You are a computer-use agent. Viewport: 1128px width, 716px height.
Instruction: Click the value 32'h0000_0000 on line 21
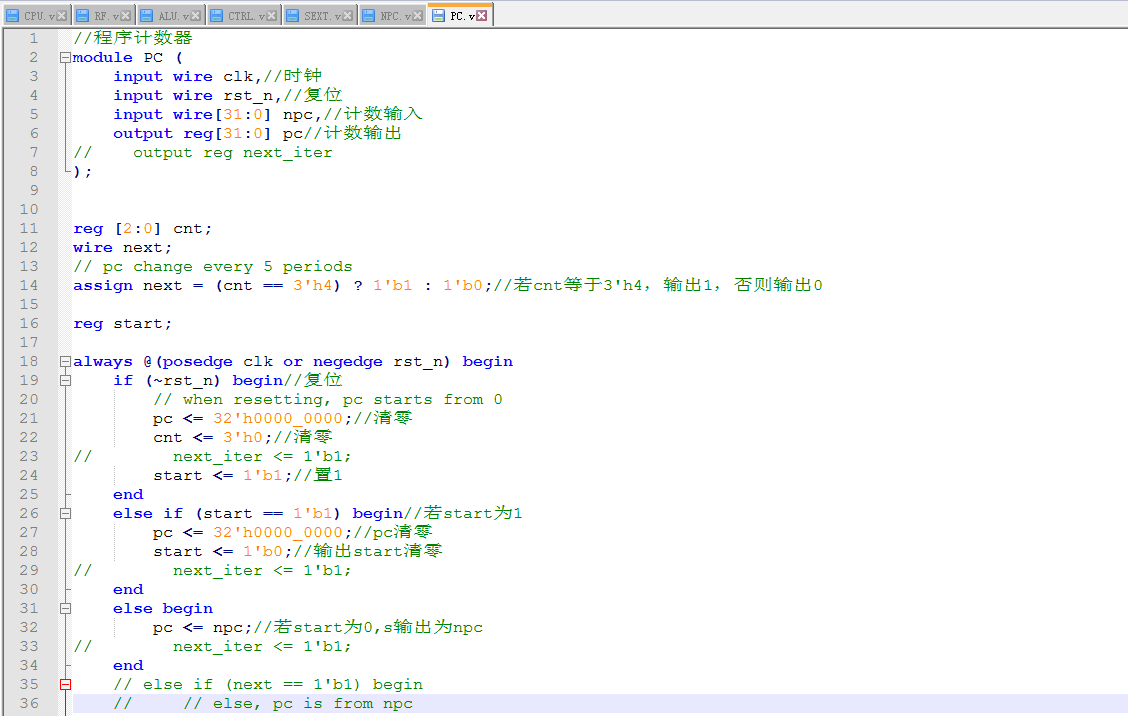click(278, 419)
